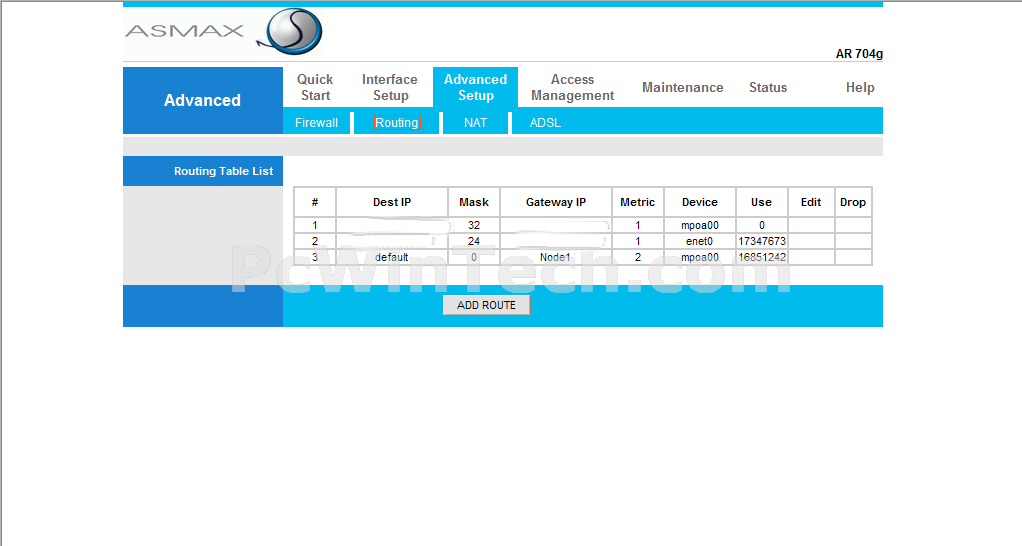The width and height of the screenshot is (1022, 546).
Task: Click the mask value 24
Action: (474, 241)
